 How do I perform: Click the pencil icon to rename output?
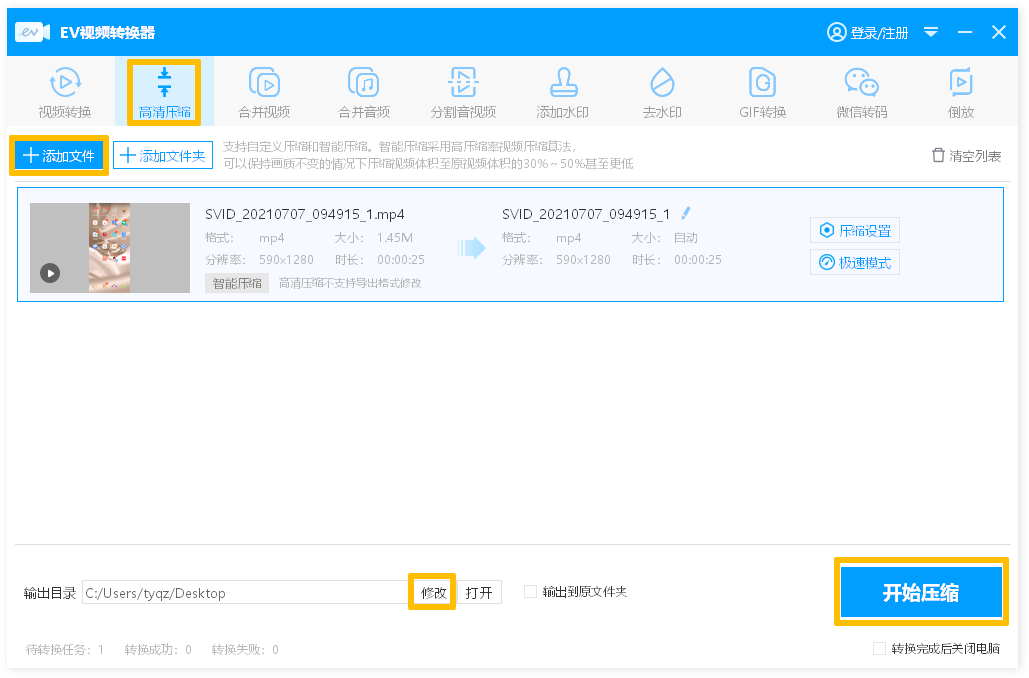tap(686, 213)
